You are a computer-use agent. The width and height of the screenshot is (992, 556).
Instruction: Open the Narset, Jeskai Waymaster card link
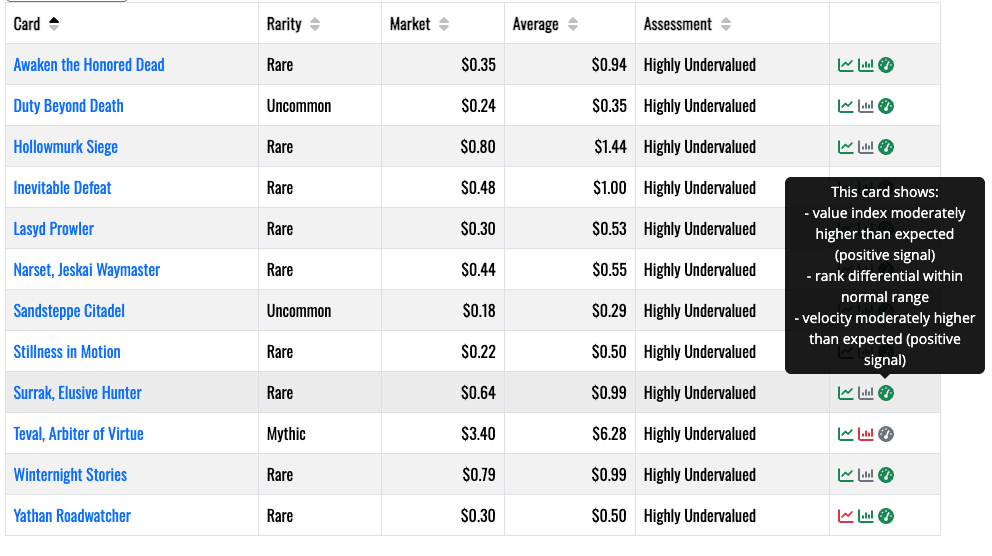coord(87,270)
